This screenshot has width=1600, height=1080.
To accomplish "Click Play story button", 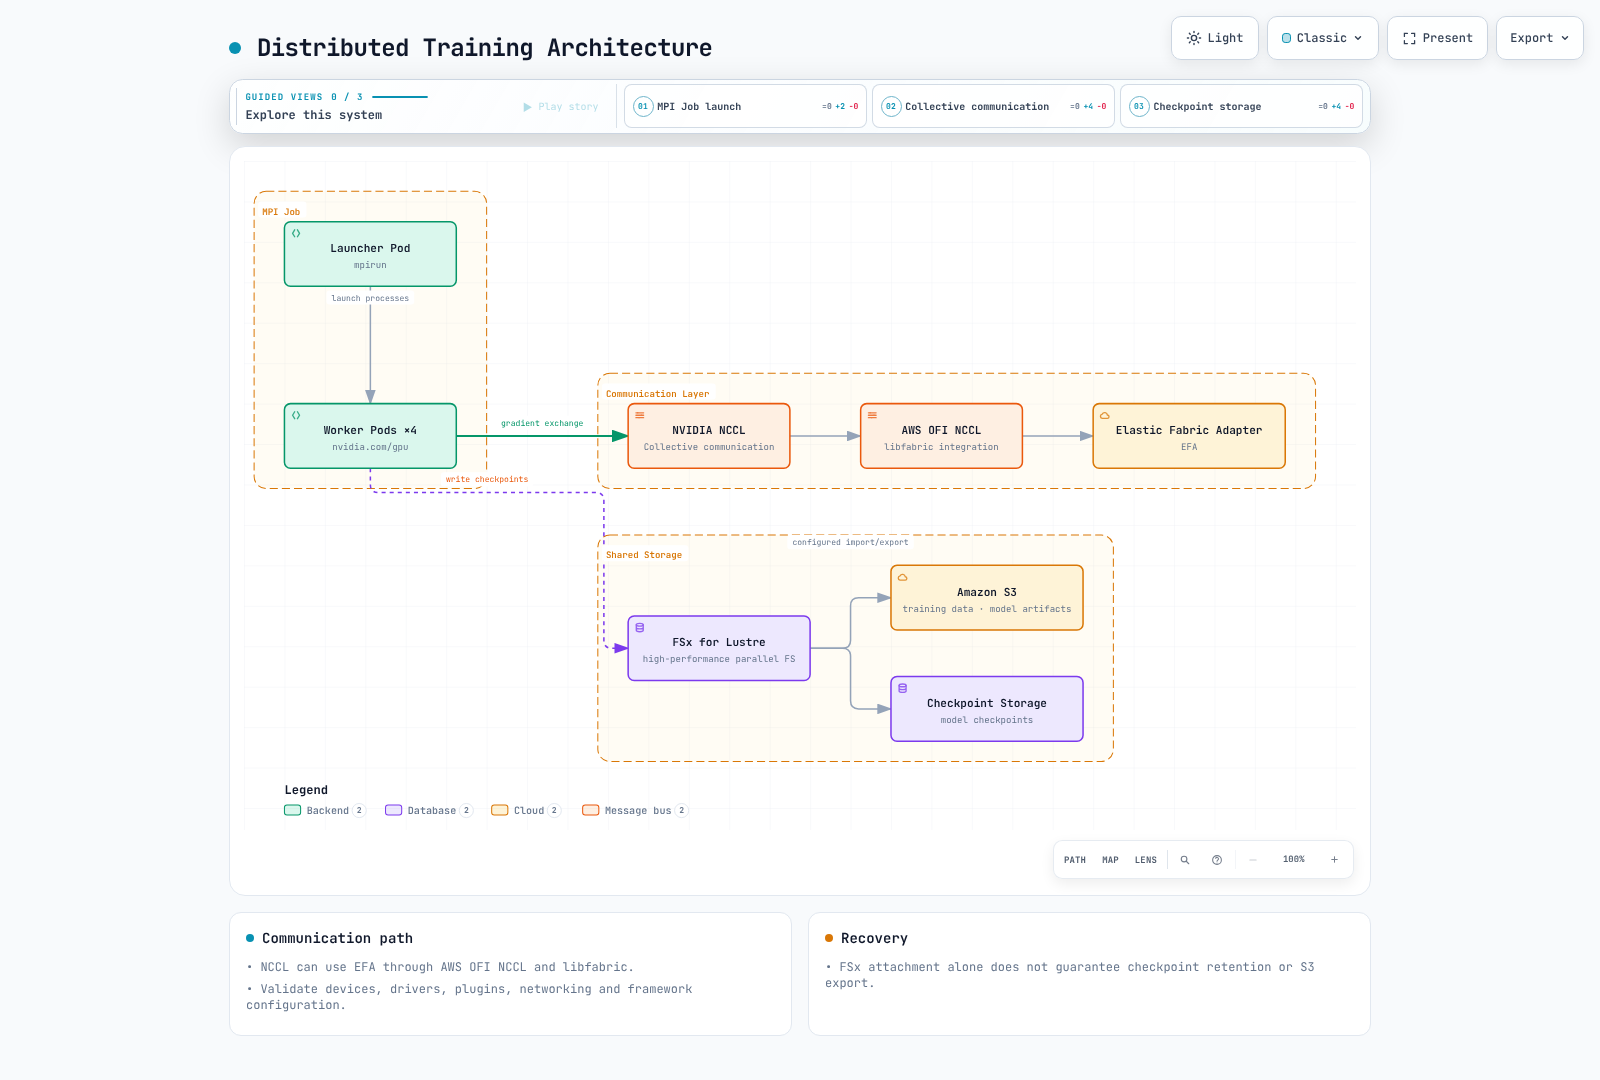I will (561, 107).
